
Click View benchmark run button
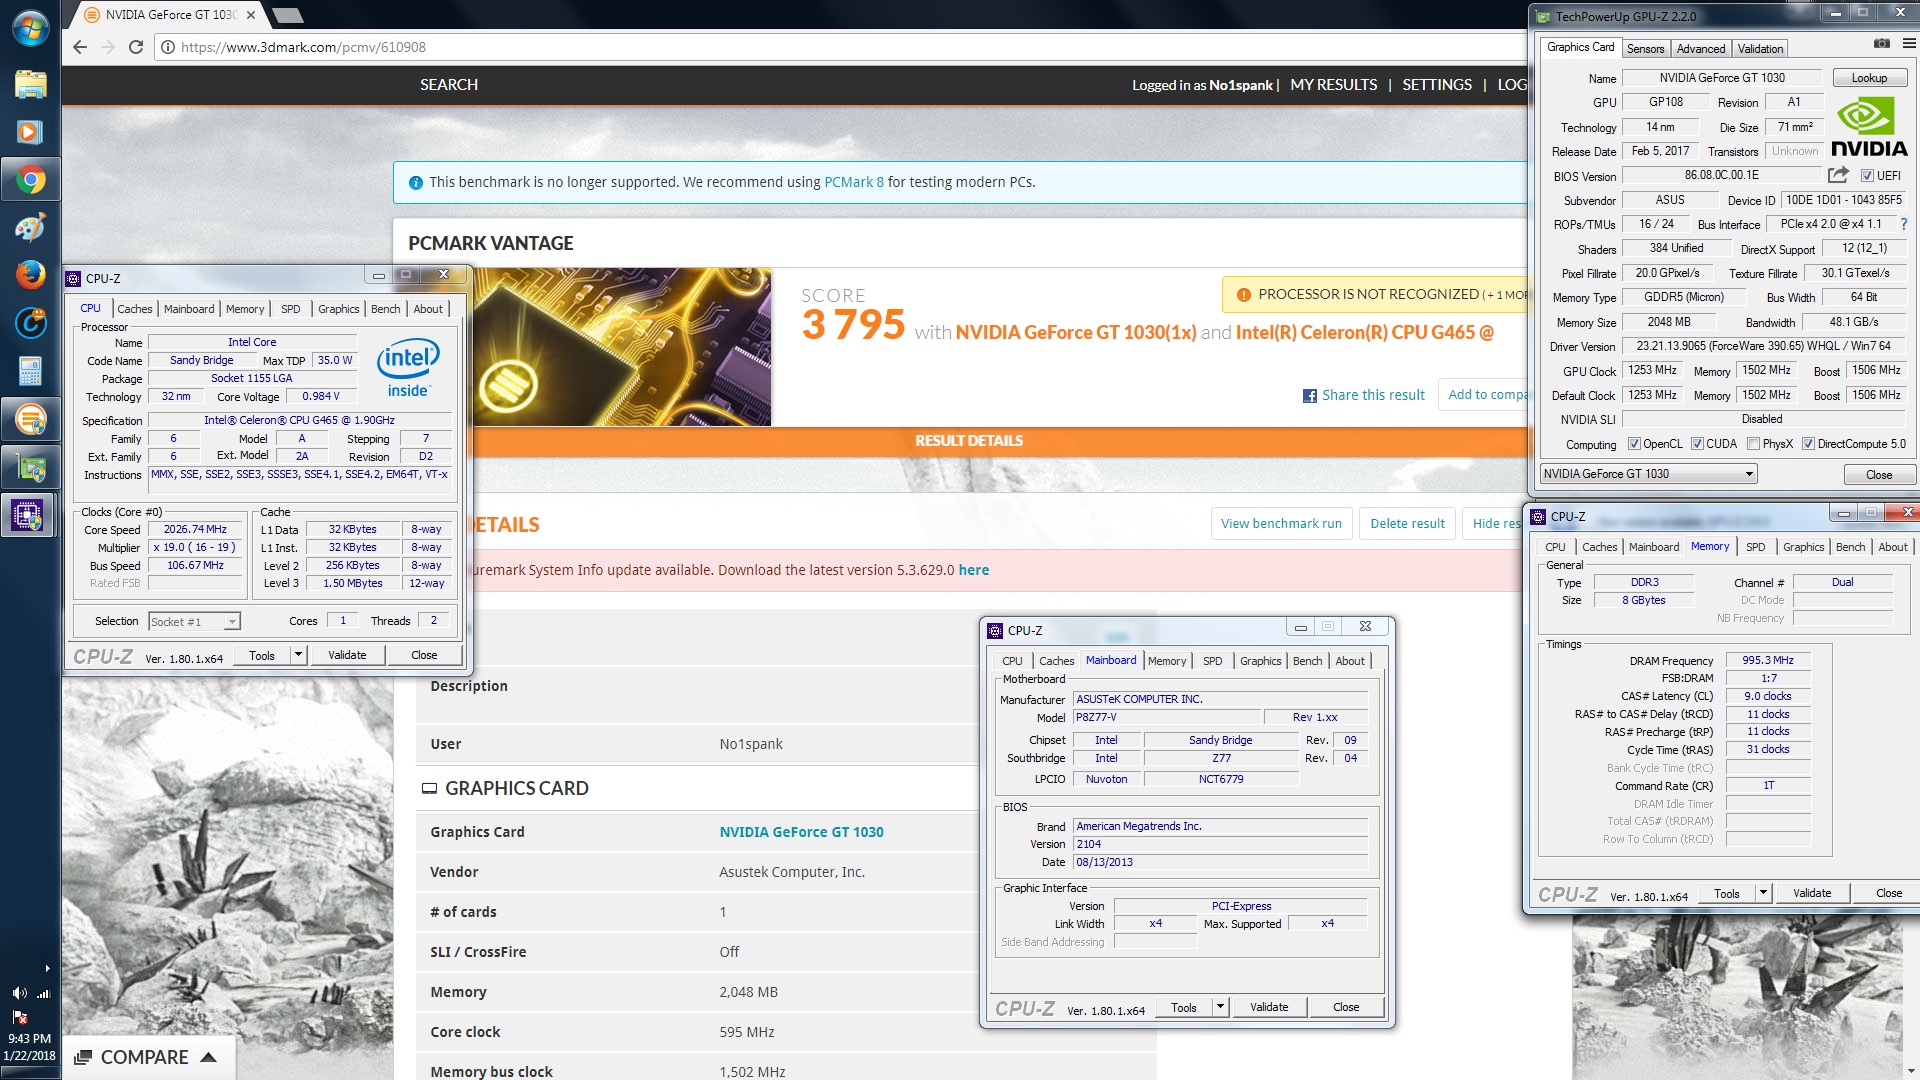tap(1281, 523)
